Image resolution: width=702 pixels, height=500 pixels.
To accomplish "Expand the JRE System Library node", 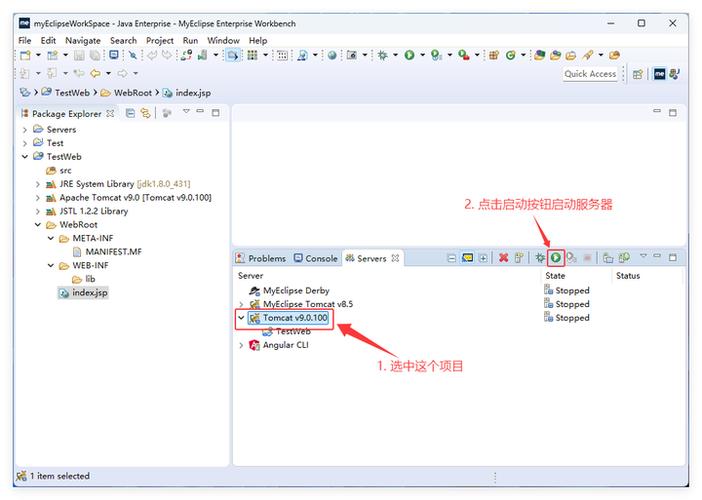I will (x=39, y=184).
